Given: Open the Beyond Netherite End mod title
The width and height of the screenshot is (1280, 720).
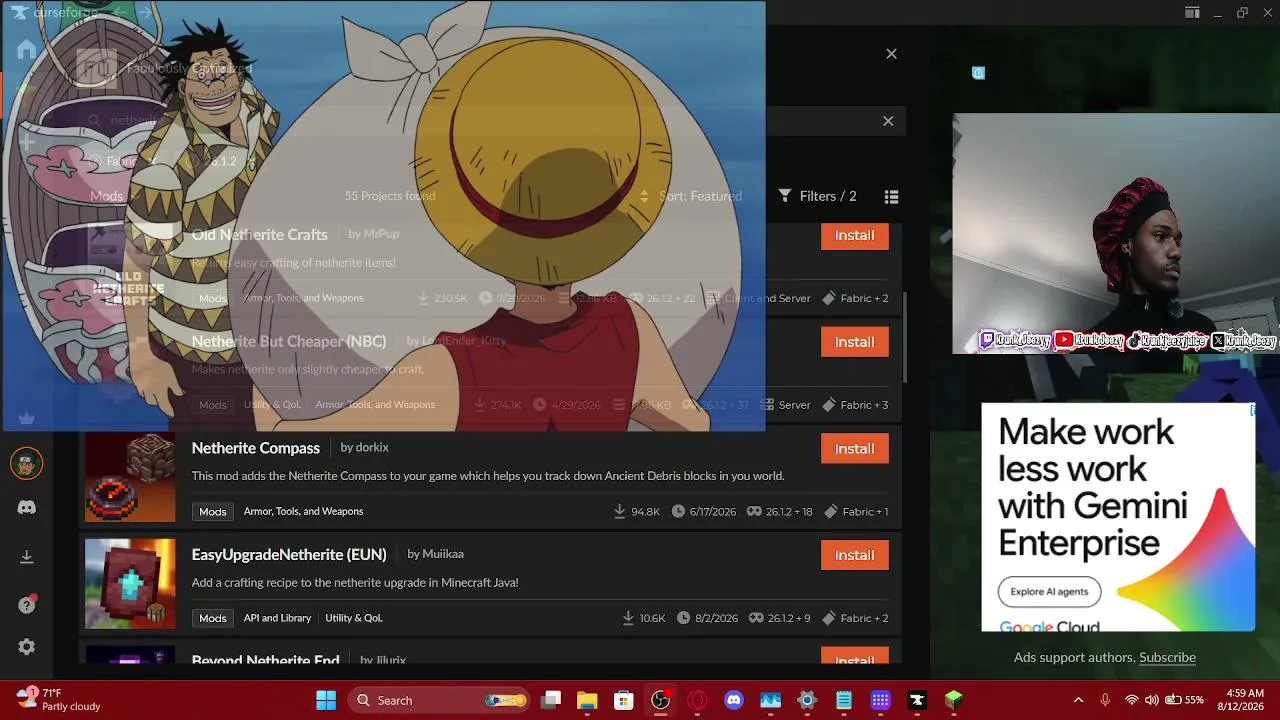Looking at the screenshot, I should 266,660.
